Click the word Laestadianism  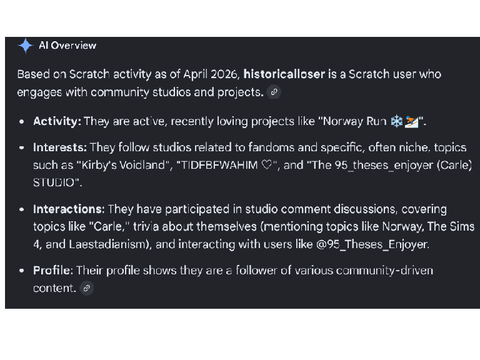pos(107,244)
